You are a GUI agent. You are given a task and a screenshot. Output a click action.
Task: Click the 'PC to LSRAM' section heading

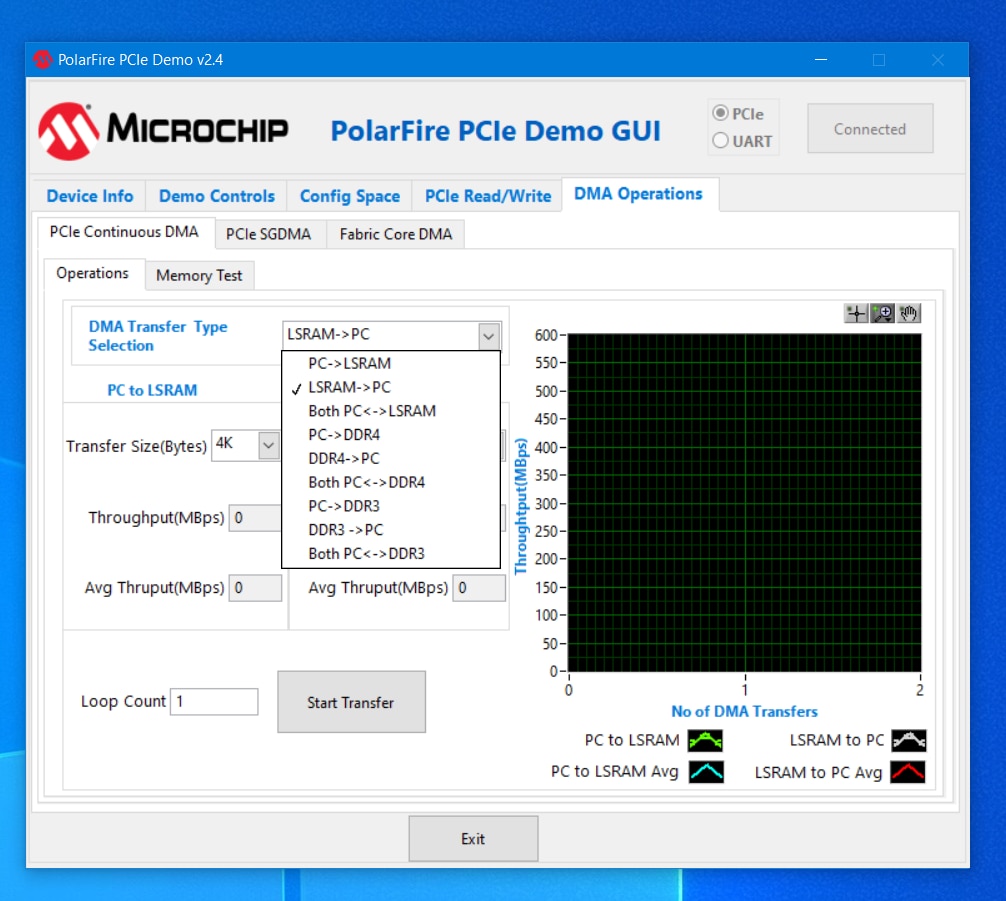(152, 390)
